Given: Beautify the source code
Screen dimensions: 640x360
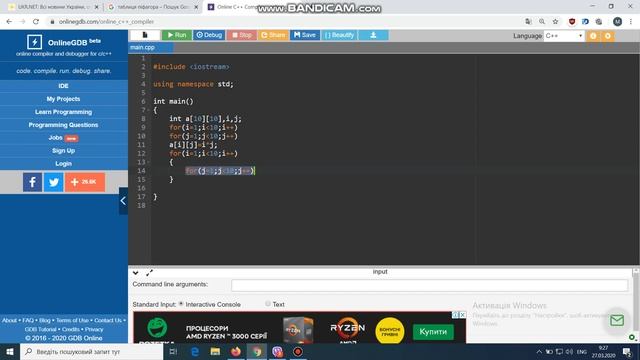Looking at the screenshot, I should [x=339, y=35].
